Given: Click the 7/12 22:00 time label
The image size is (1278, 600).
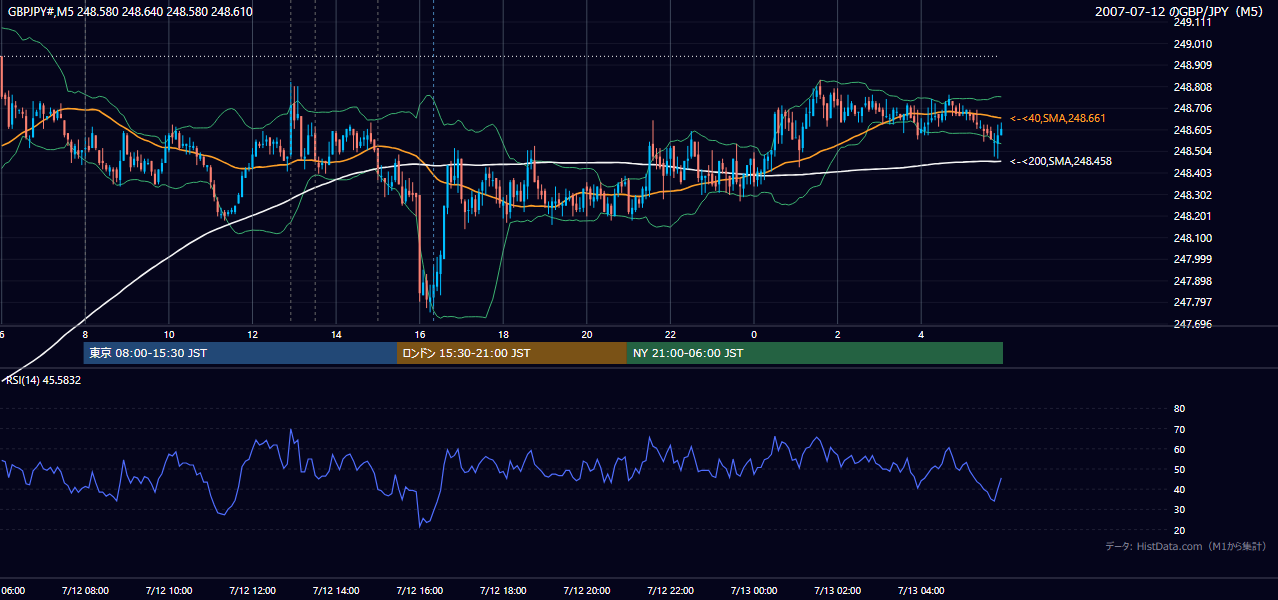Looking at the screenshot, I should coord(670,591).
